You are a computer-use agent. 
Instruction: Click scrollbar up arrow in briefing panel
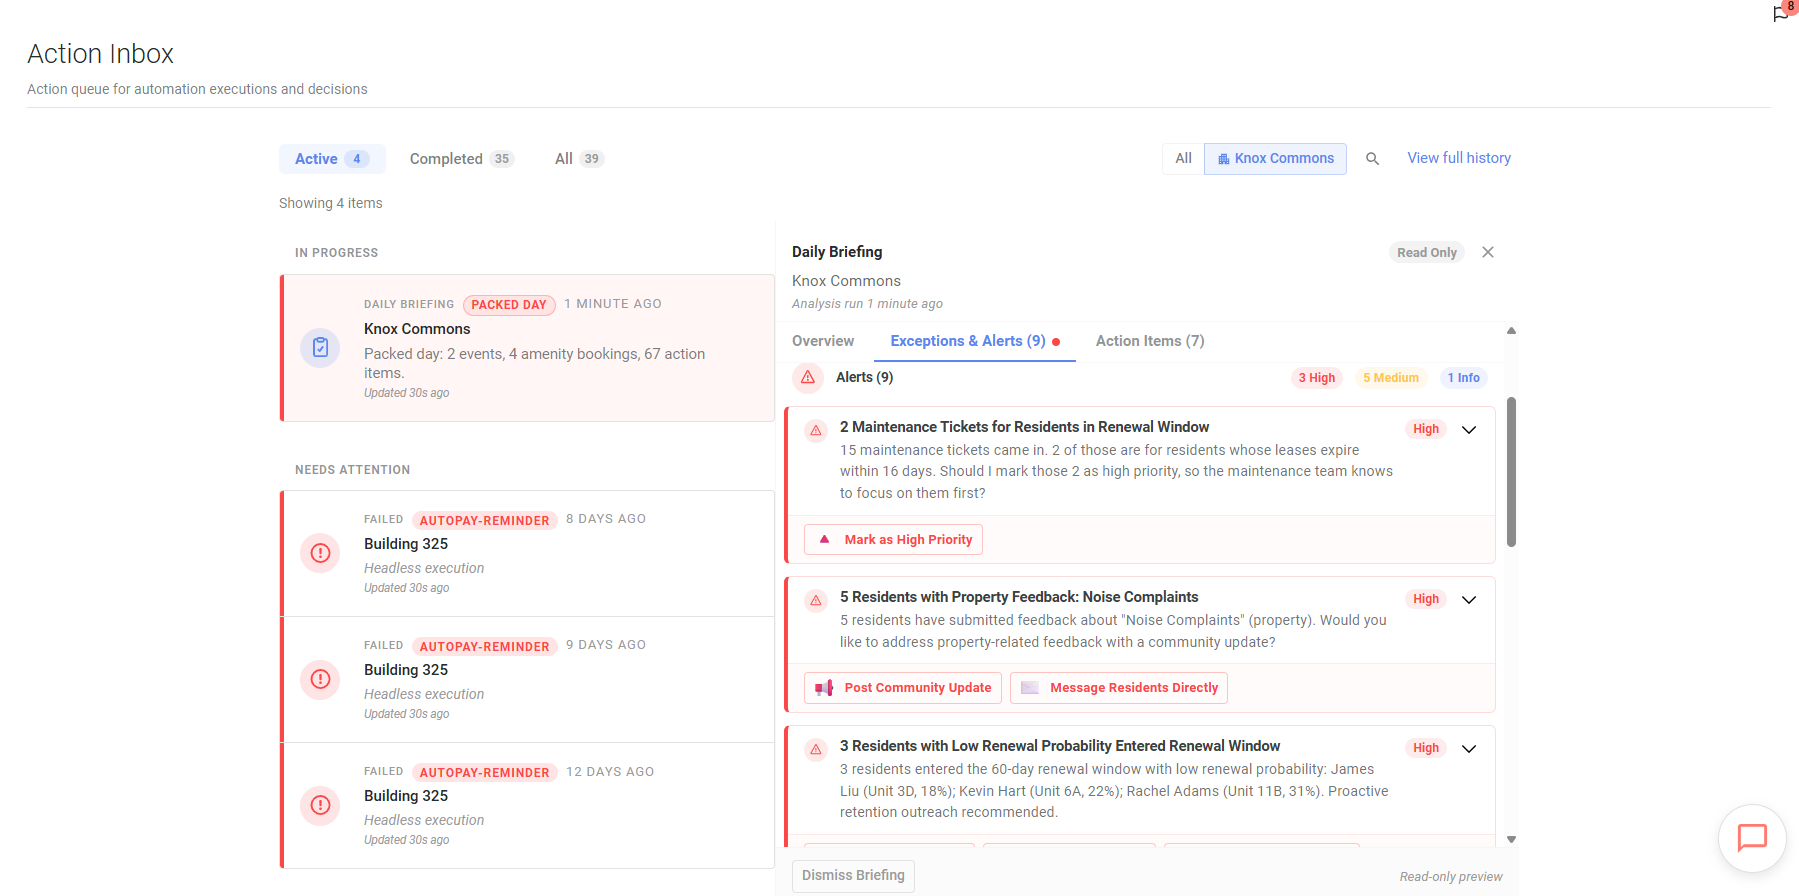click(1511, 330)
